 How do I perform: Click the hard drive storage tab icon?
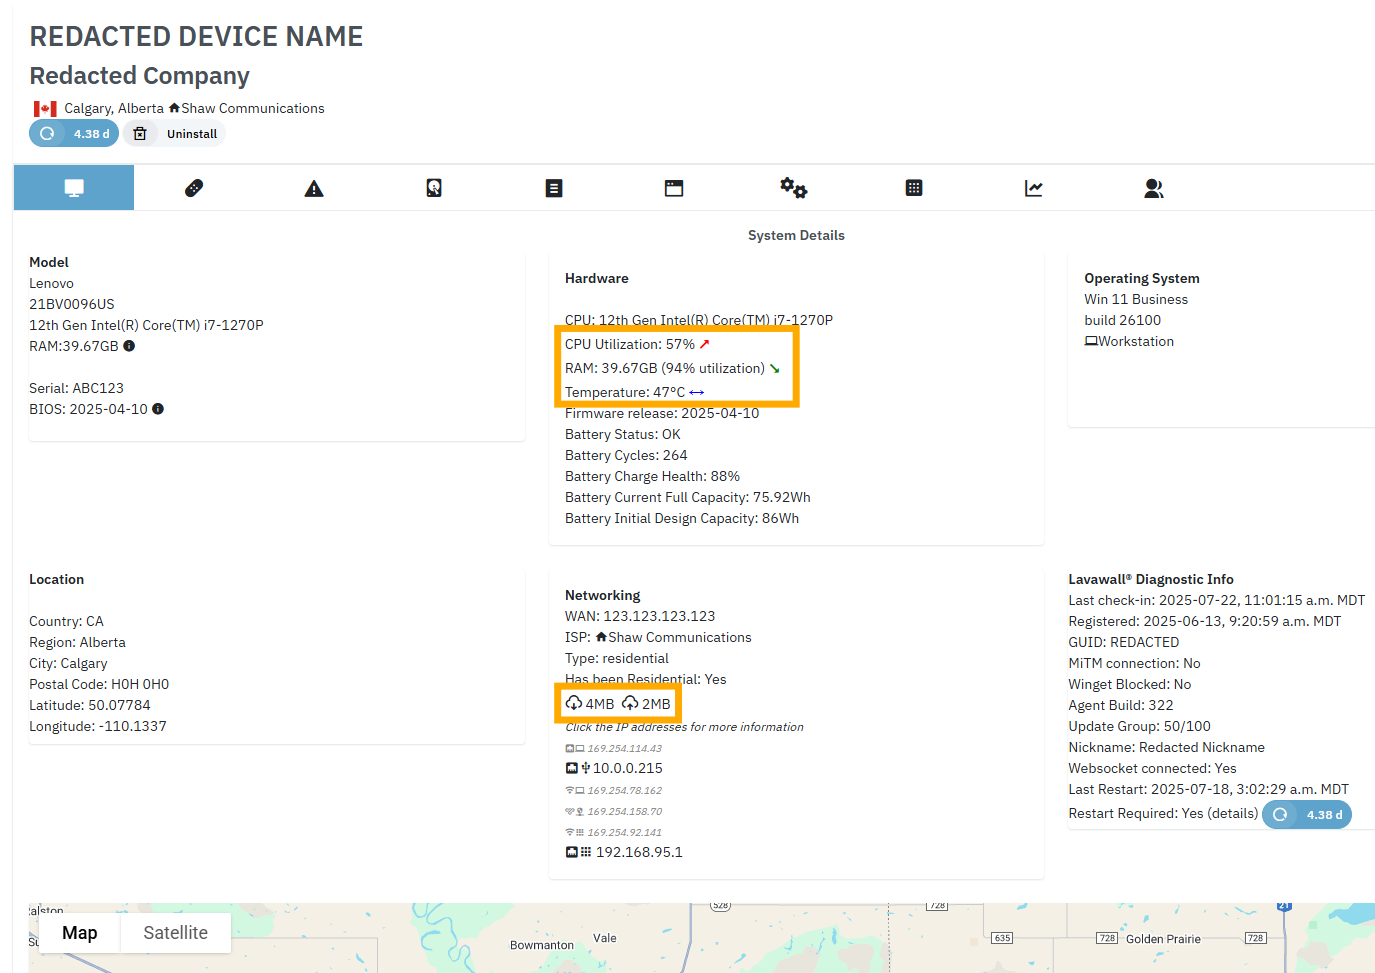pyautogui.click(x=433, y=187)
